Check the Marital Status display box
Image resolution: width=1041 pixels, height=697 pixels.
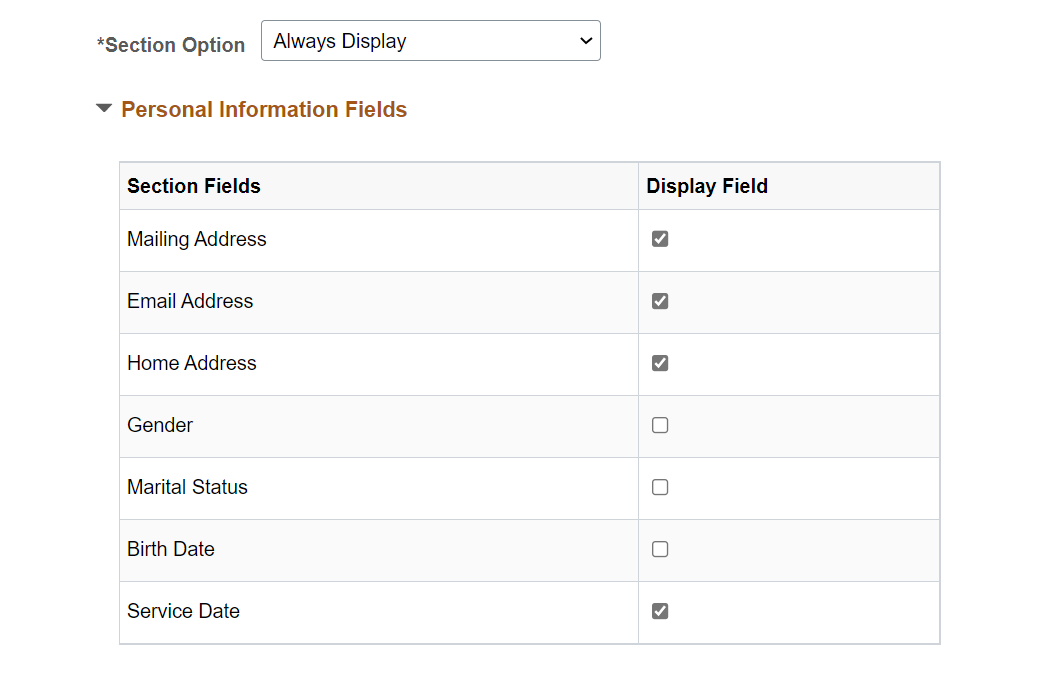660,487
